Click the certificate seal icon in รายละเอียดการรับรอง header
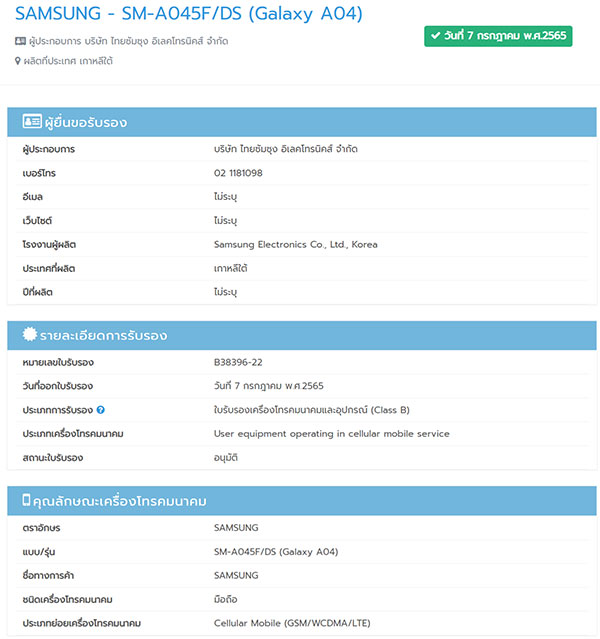The height and width of the screenshot is (639, 600). click(29, 335)
